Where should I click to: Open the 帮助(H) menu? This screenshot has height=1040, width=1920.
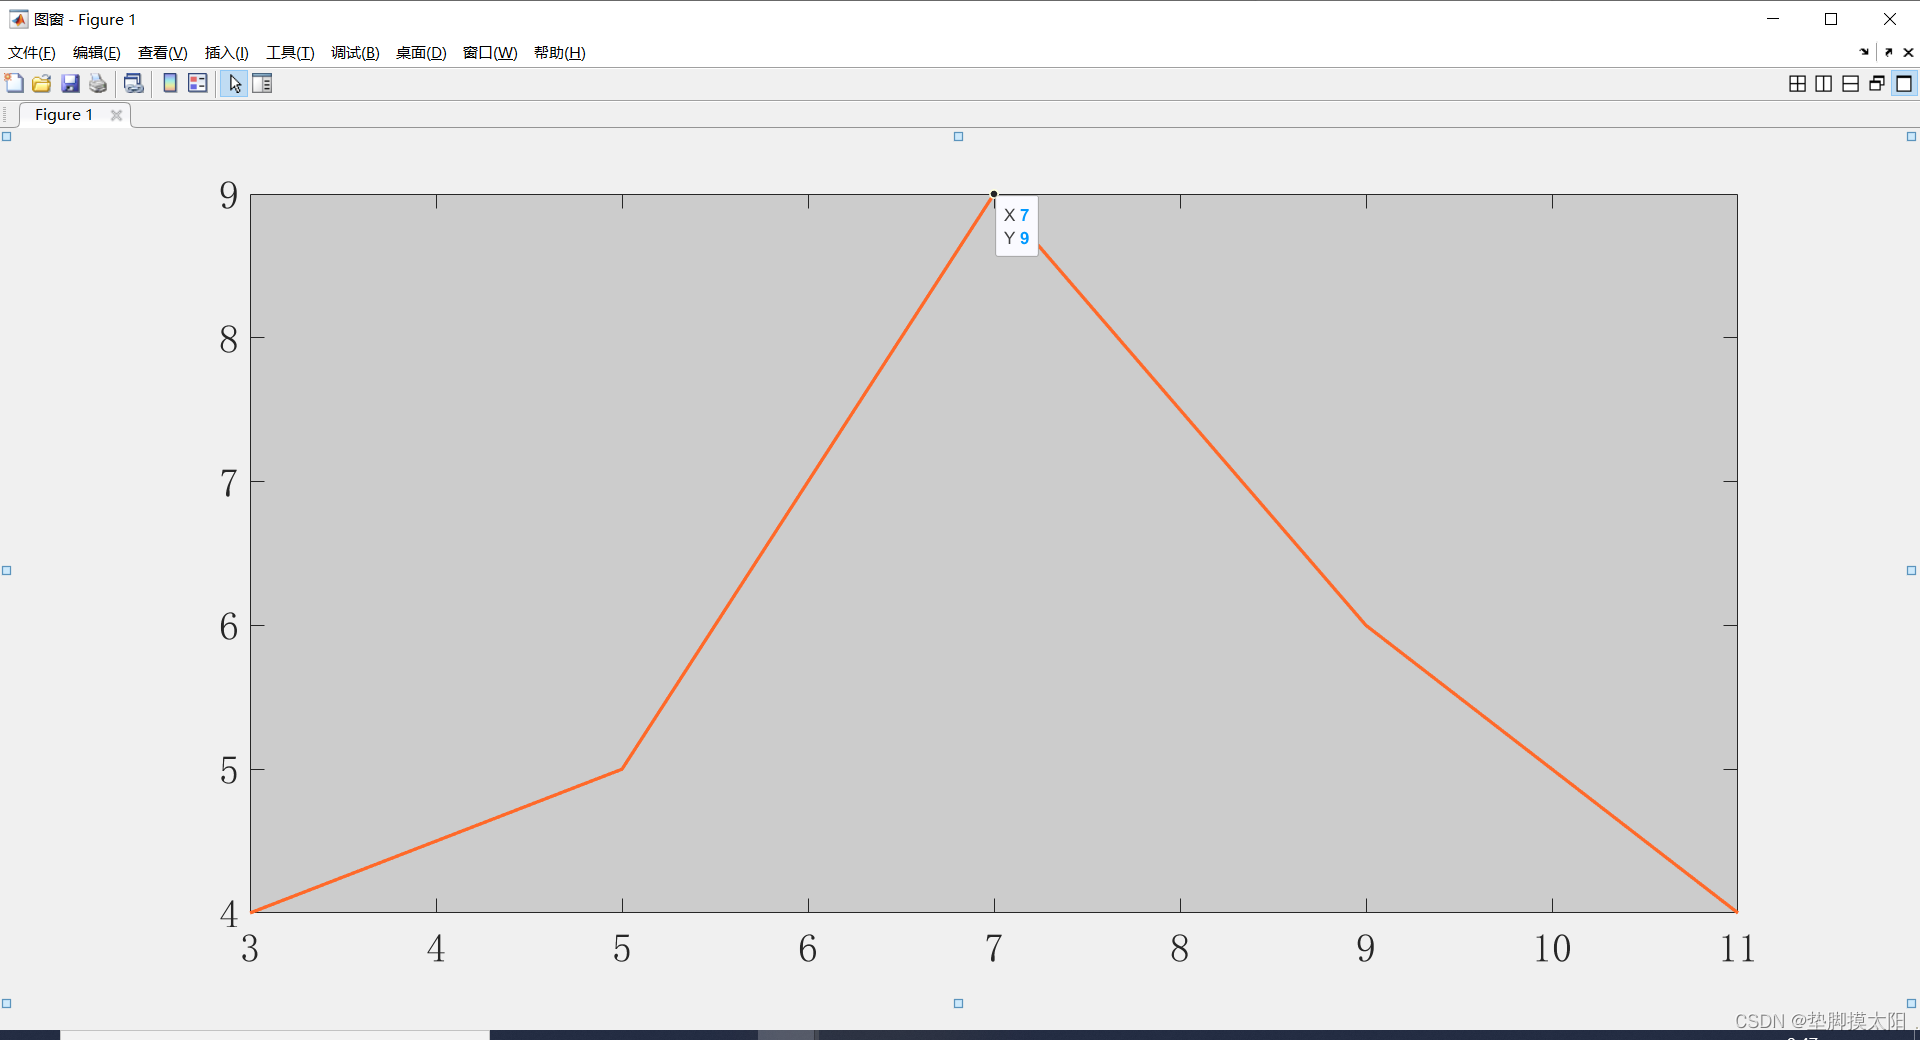[560, 53]
